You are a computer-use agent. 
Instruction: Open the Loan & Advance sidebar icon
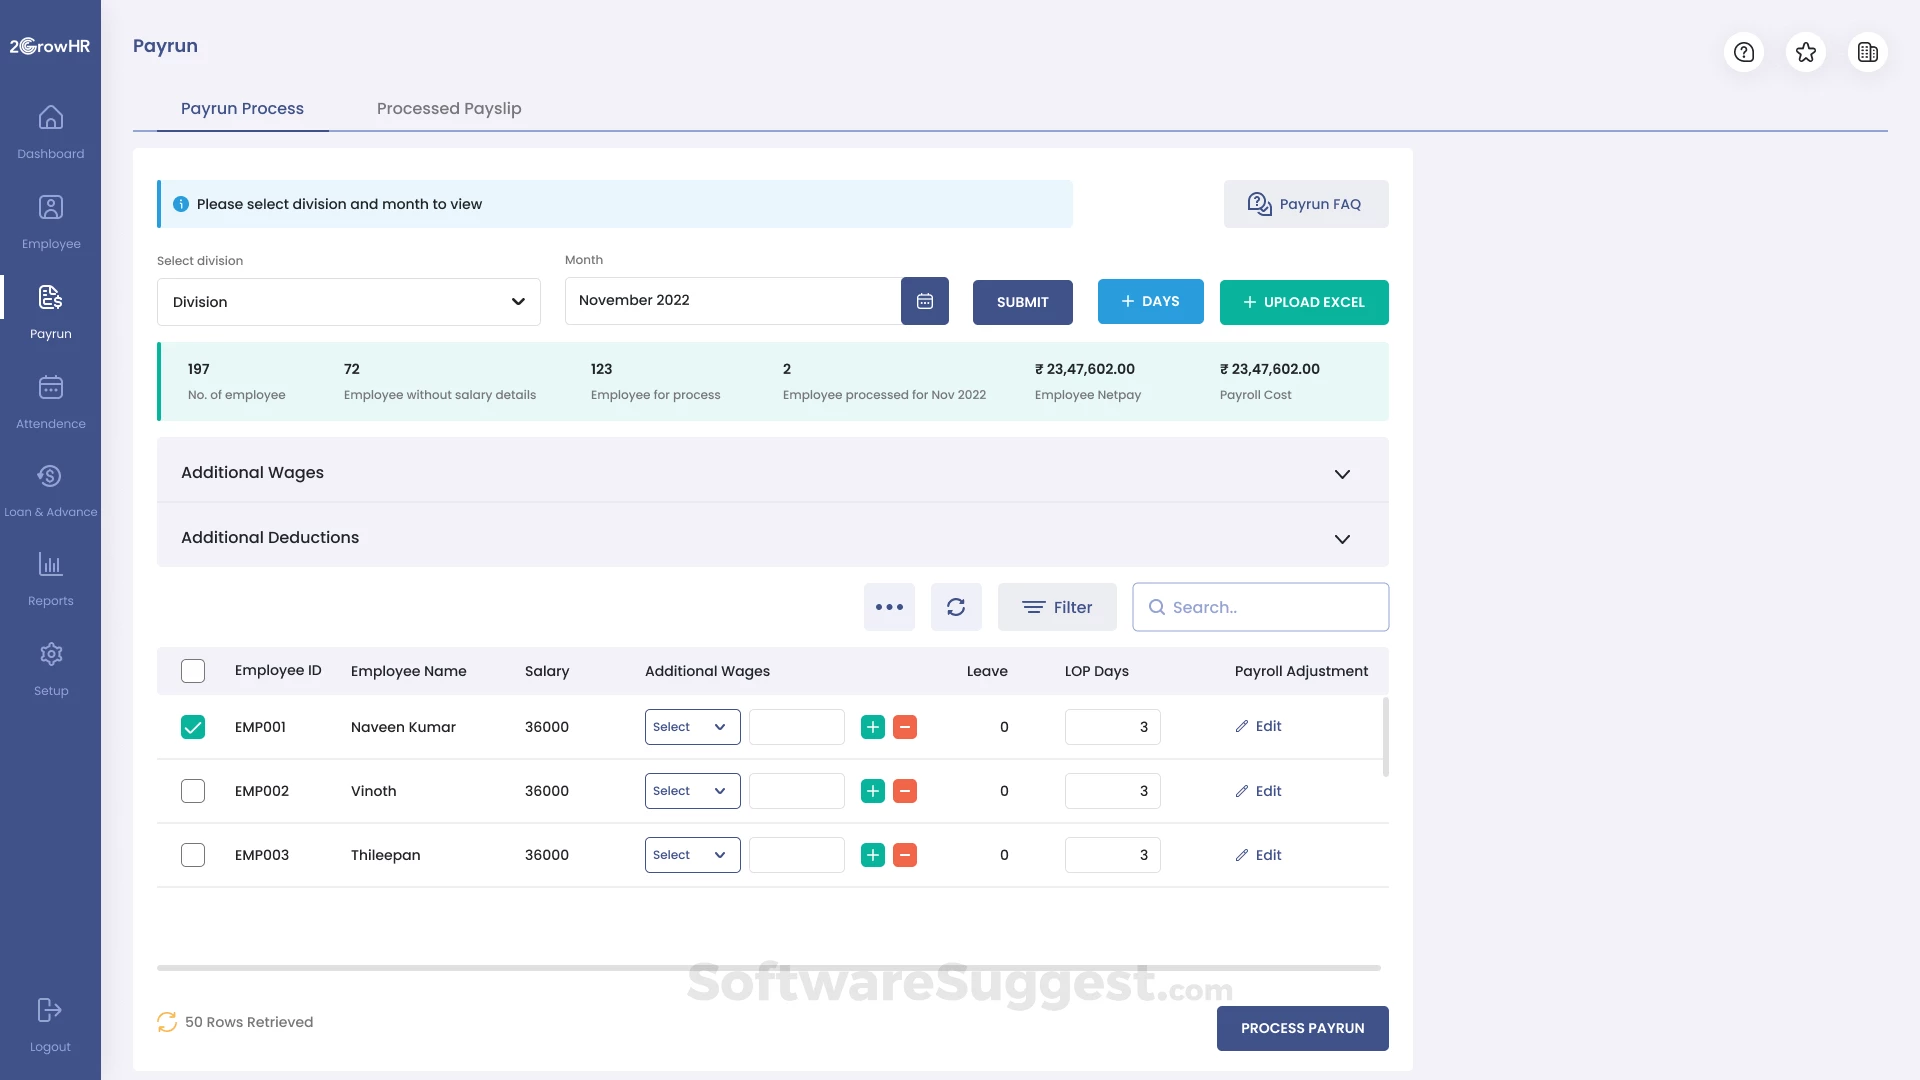click(x=50, y=477)
